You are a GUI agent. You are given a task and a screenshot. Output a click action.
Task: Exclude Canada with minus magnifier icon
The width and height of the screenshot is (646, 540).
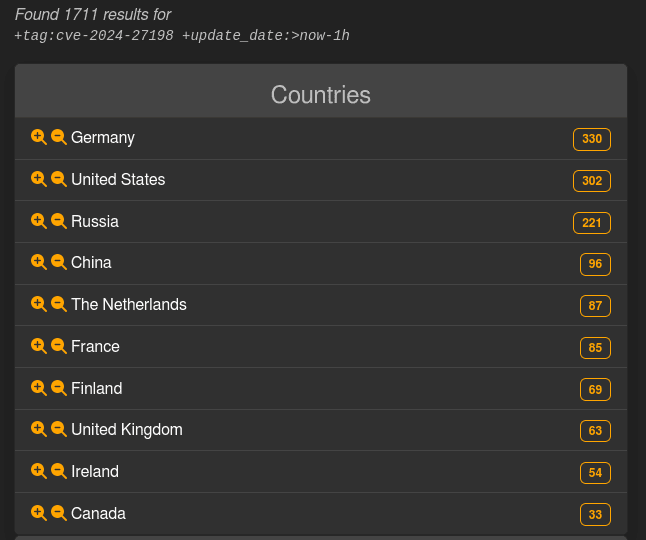[x=58, y=513]
